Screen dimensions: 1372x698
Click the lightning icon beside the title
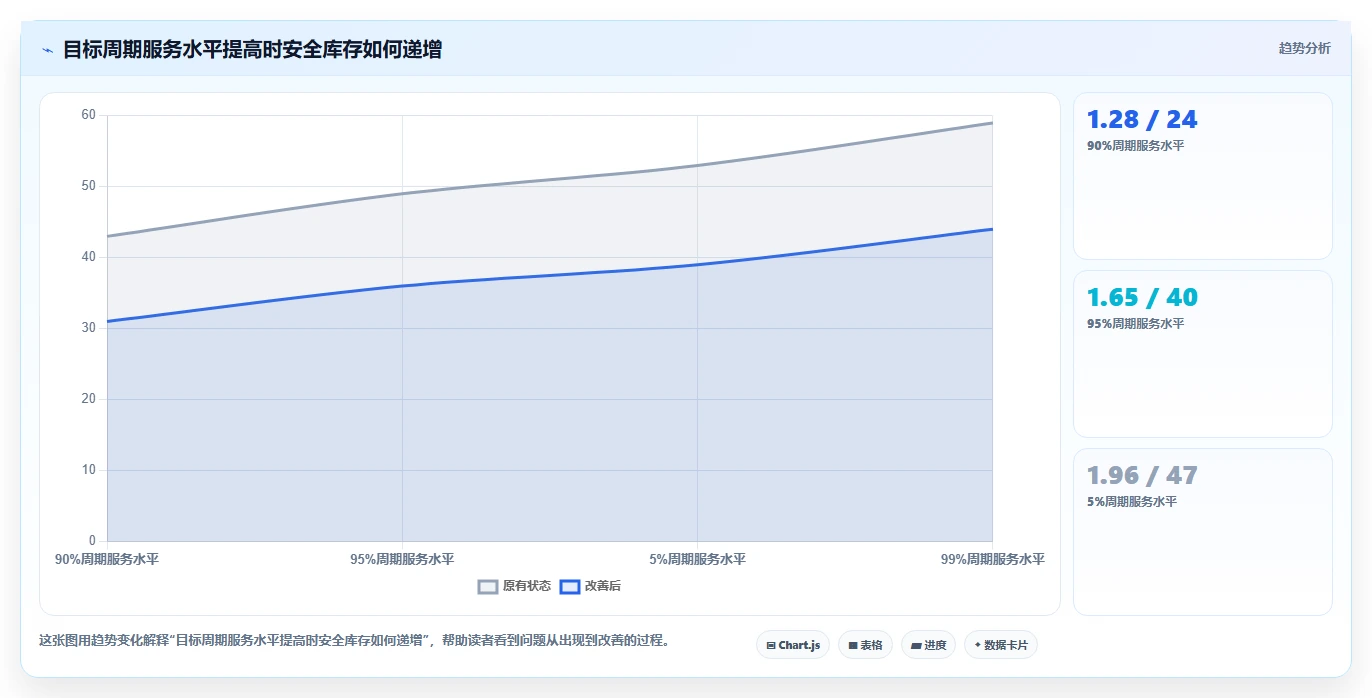click(x=47, y=50)
